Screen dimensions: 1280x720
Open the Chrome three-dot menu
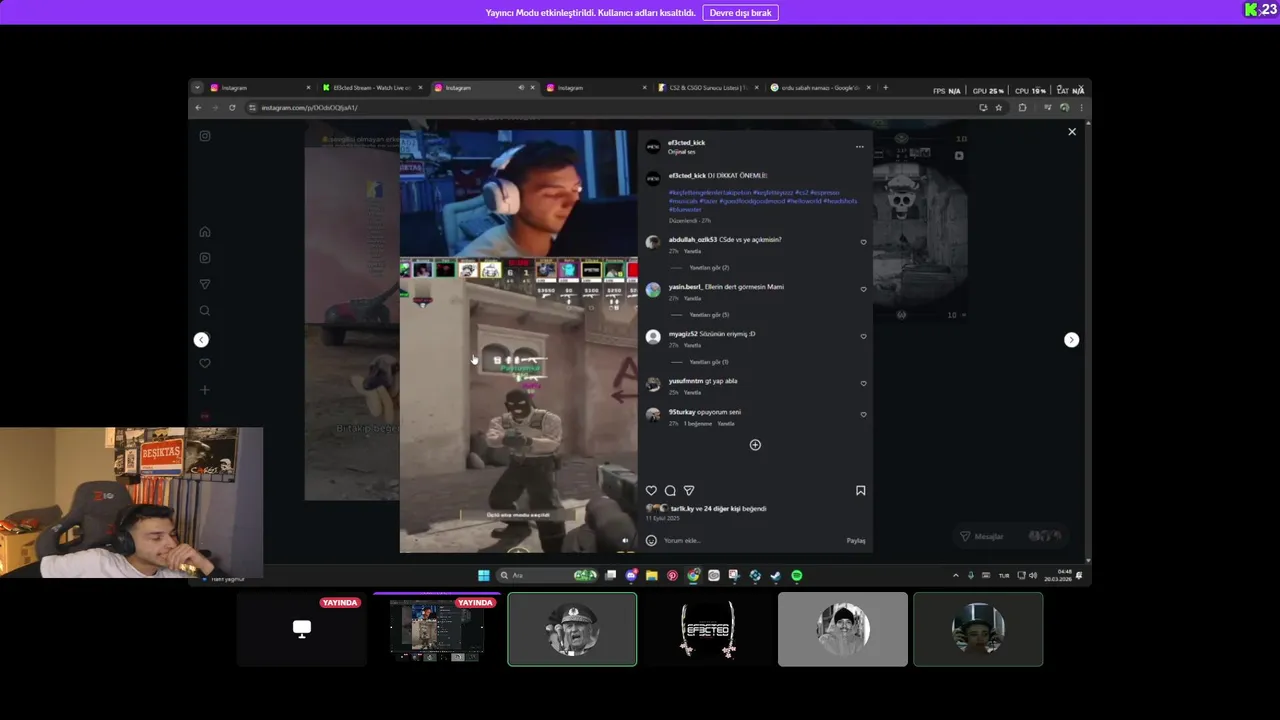pos(1081,108)
